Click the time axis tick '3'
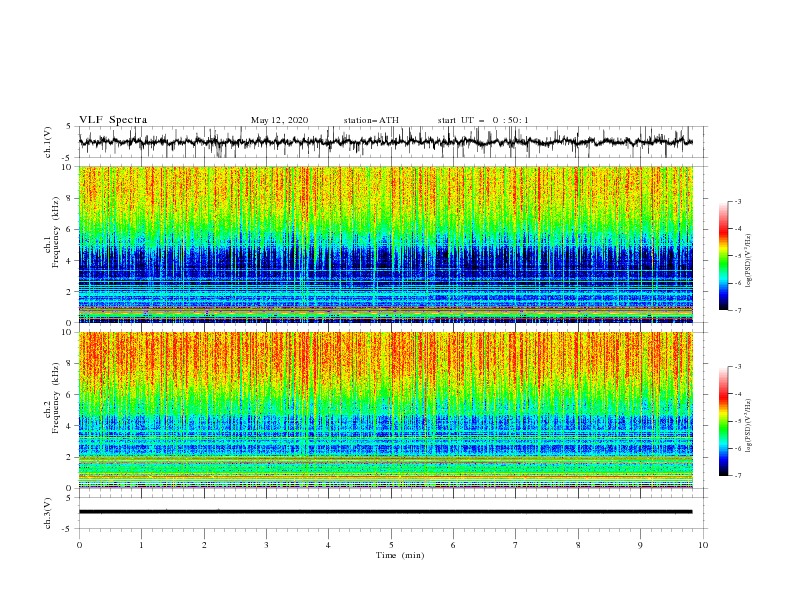 (x=266, y=545)
